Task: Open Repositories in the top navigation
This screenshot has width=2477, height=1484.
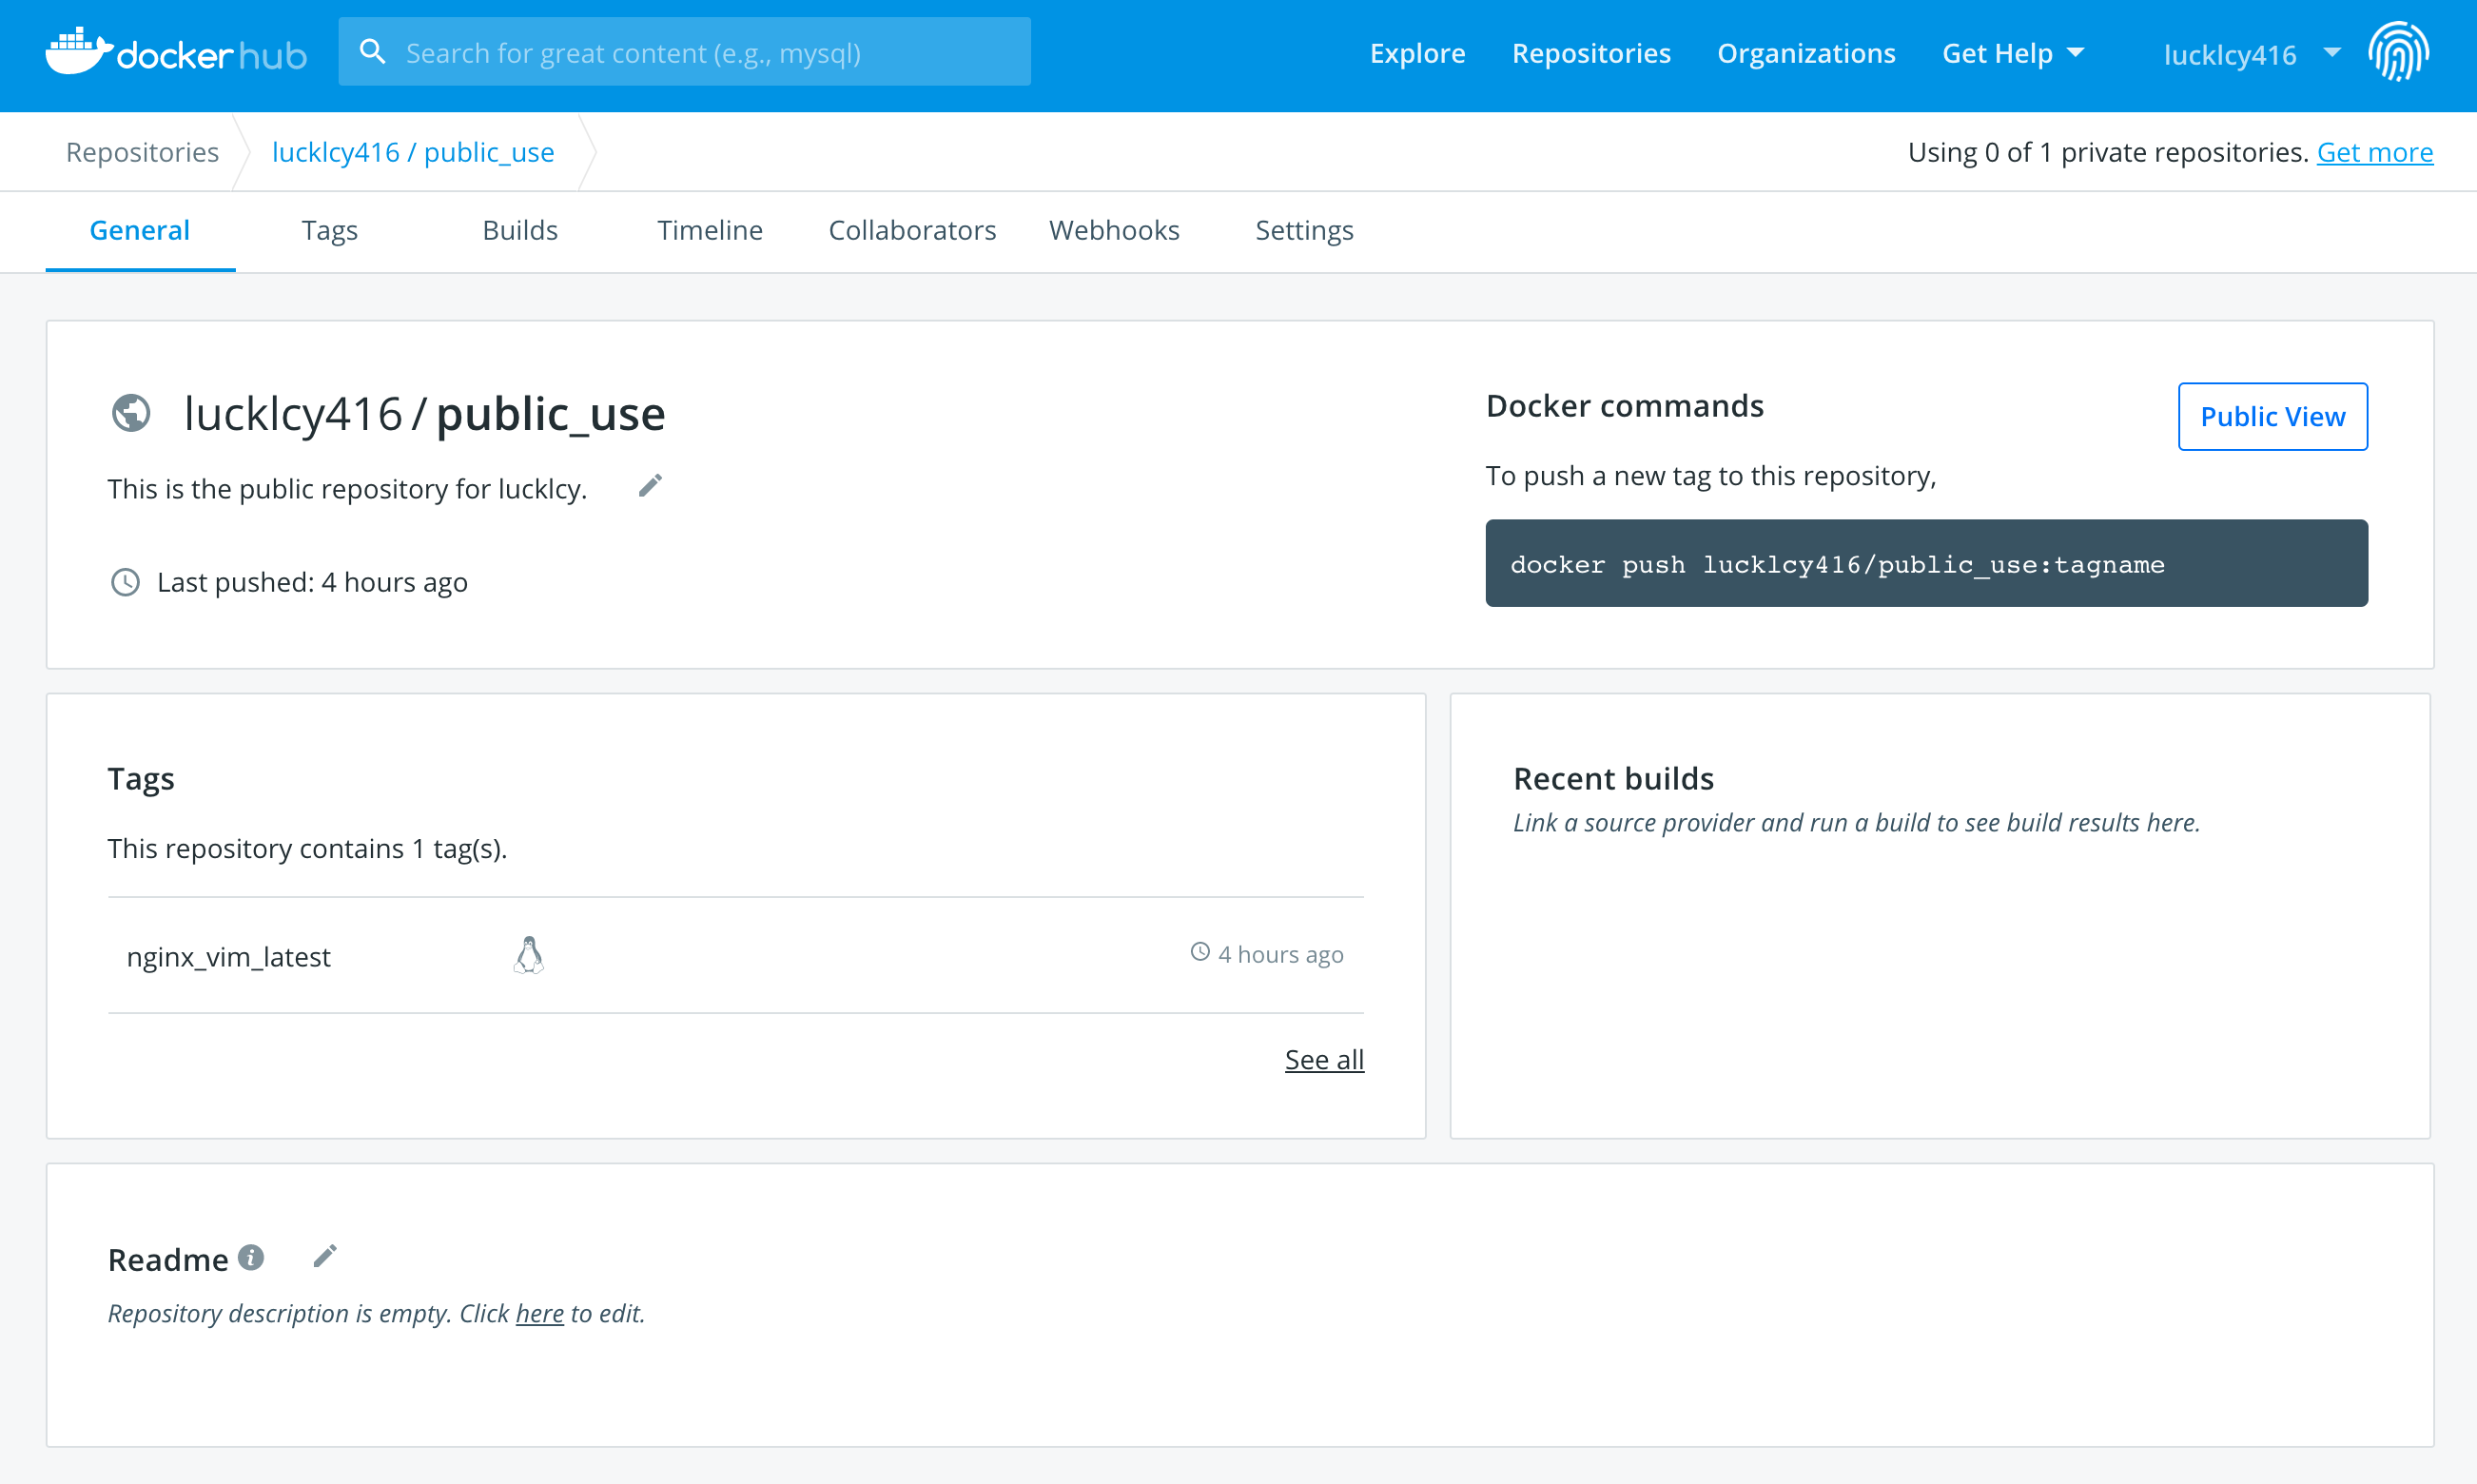Action: pos(1591,53)
